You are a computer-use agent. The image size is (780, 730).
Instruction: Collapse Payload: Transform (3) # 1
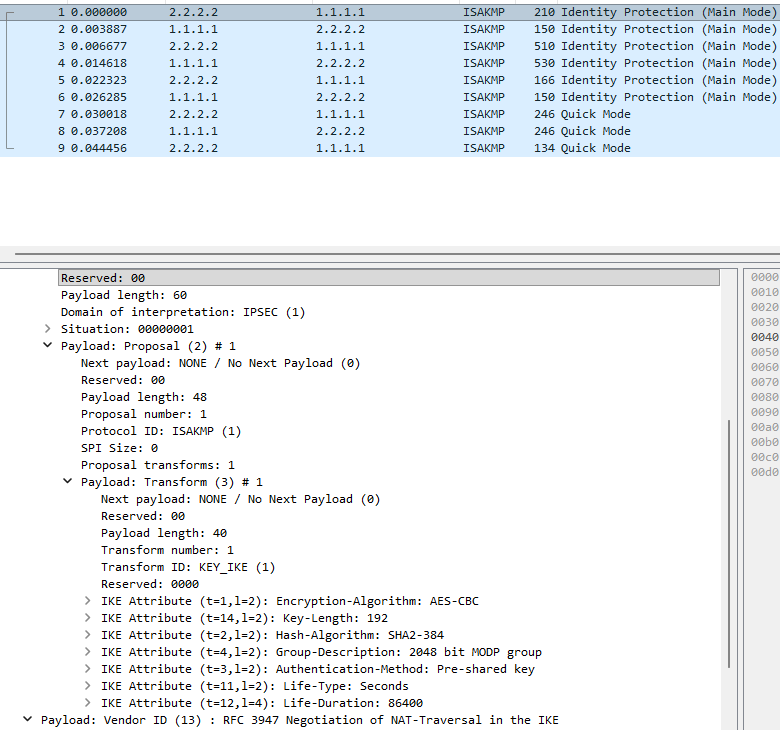[68, 482]
